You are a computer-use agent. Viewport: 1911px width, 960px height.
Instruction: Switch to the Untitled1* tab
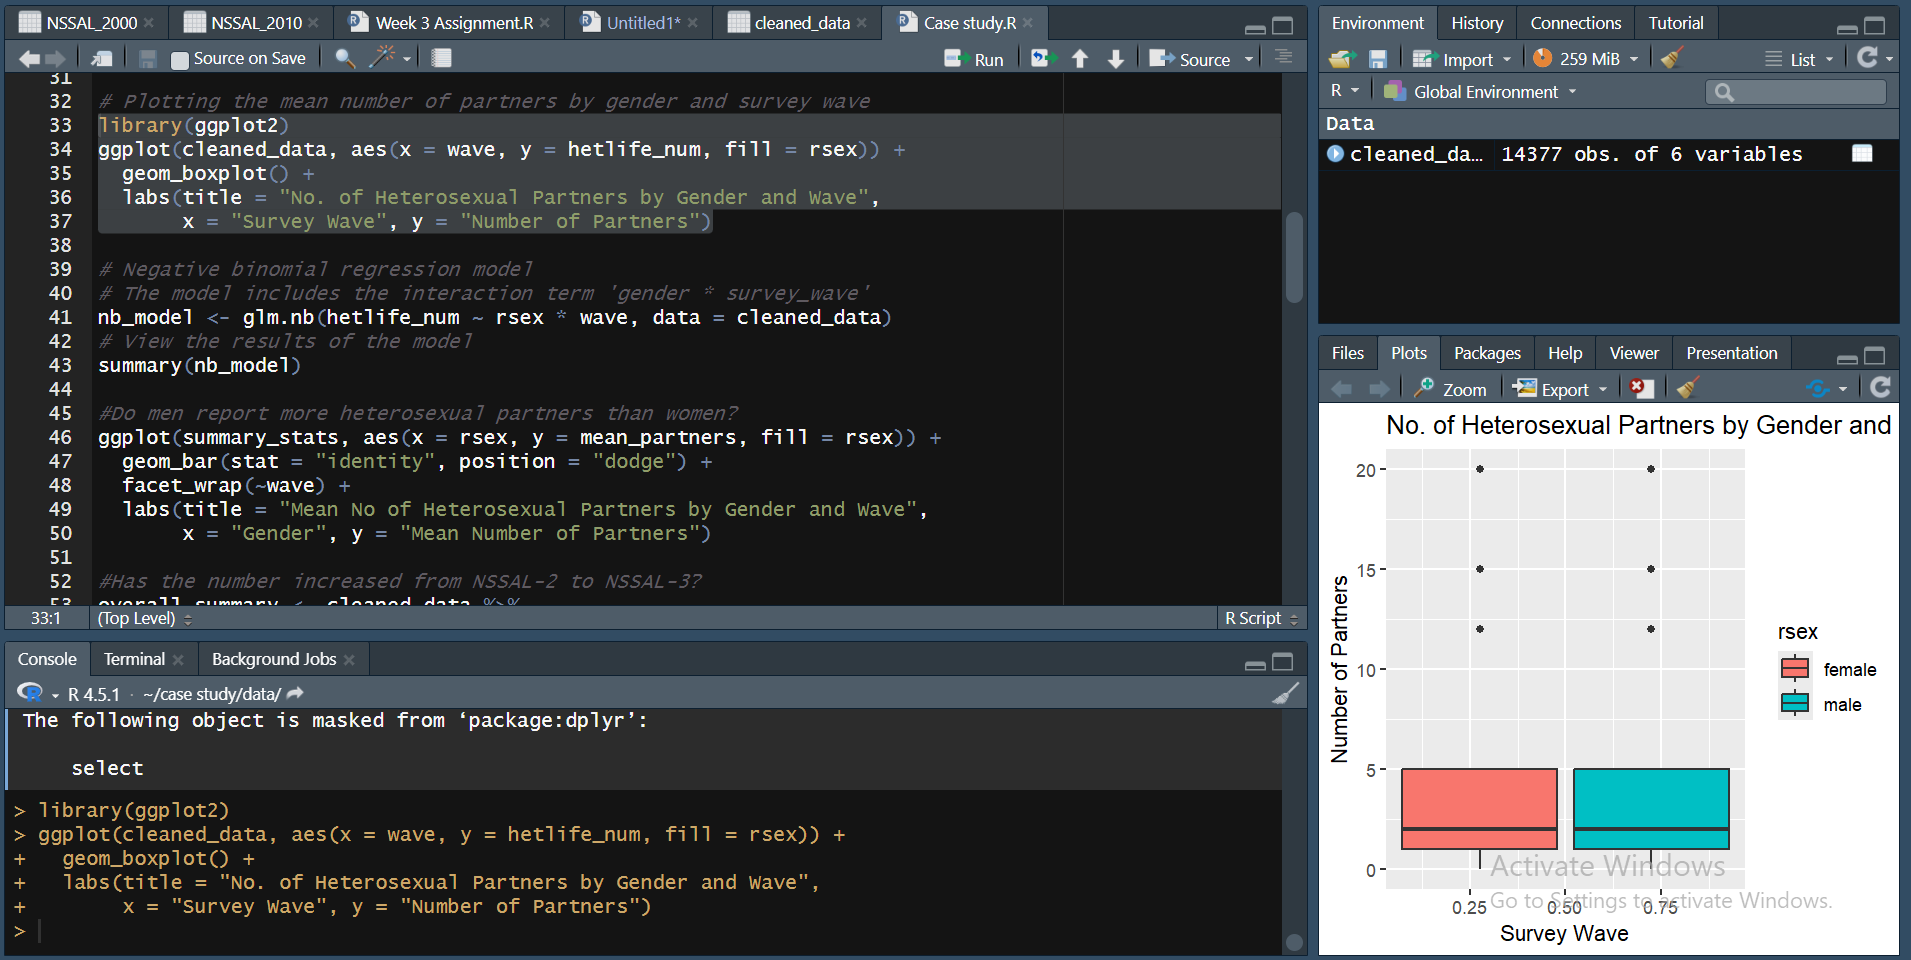point(643,22)
